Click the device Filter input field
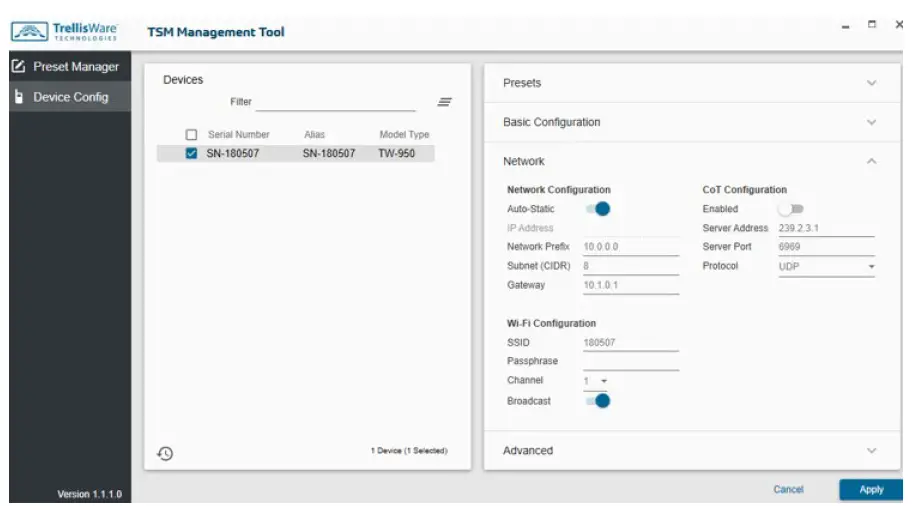 pos(335,102)
